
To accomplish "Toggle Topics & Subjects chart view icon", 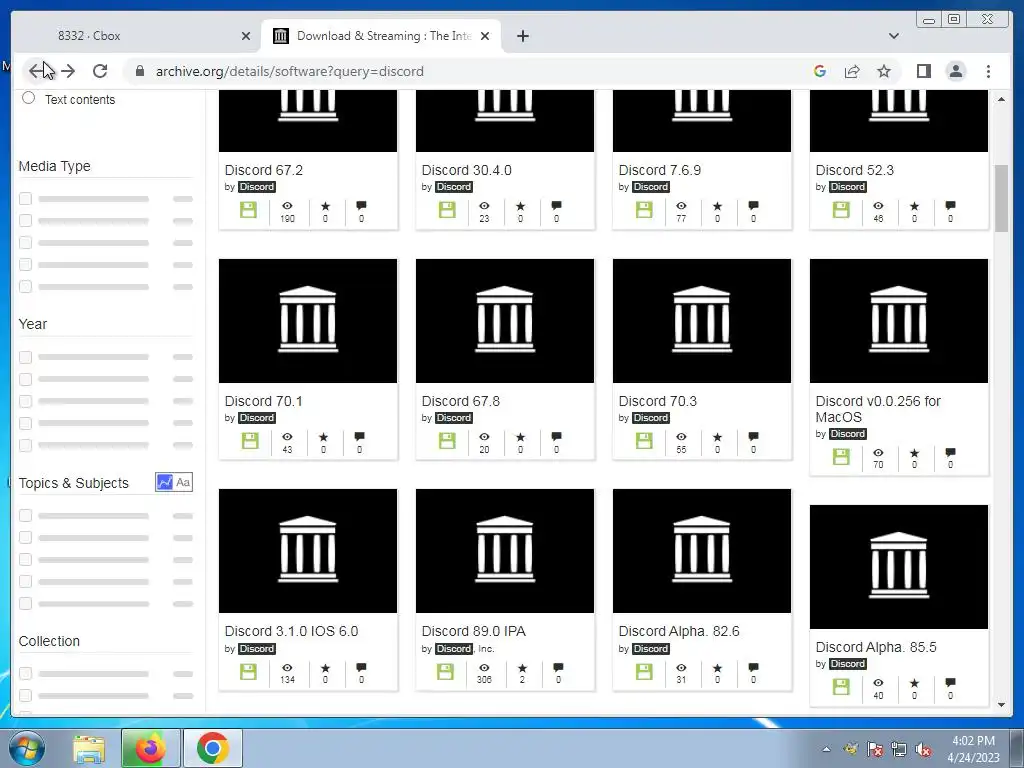I will 165,483.
